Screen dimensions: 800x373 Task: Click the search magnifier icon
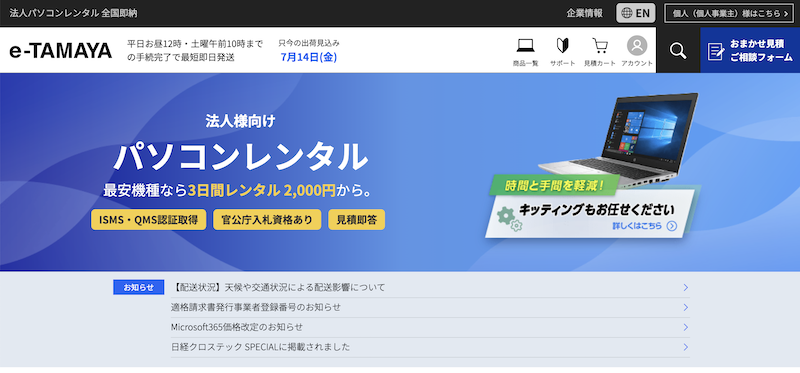[678, 51]
